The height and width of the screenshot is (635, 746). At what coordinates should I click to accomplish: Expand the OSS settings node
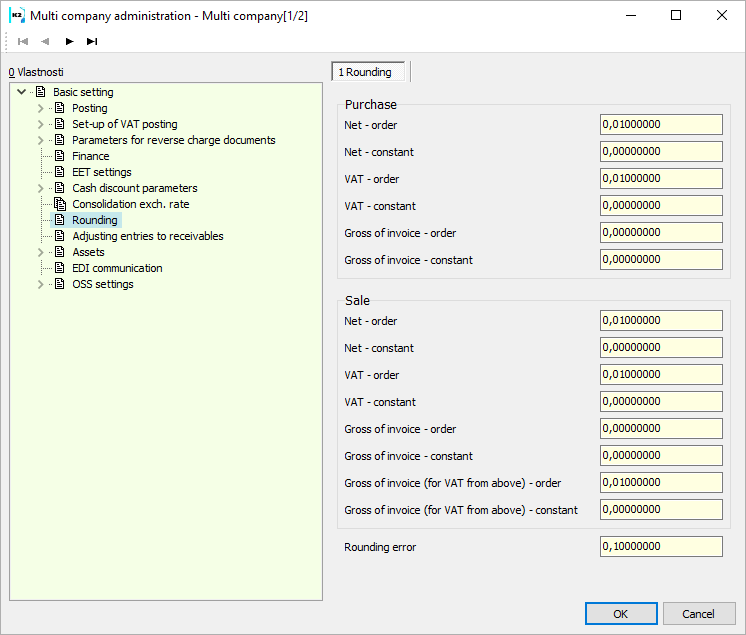(x=41, y=284)
